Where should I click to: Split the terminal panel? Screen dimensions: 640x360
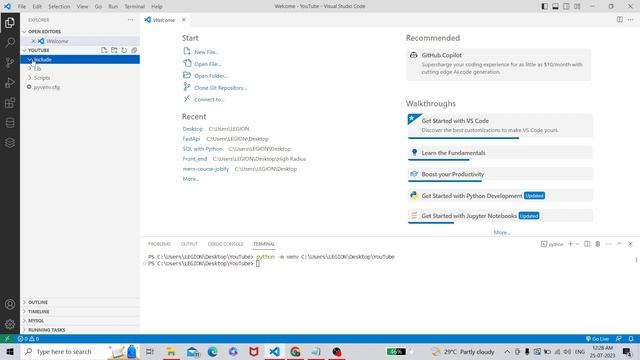(x=587, y=244)
